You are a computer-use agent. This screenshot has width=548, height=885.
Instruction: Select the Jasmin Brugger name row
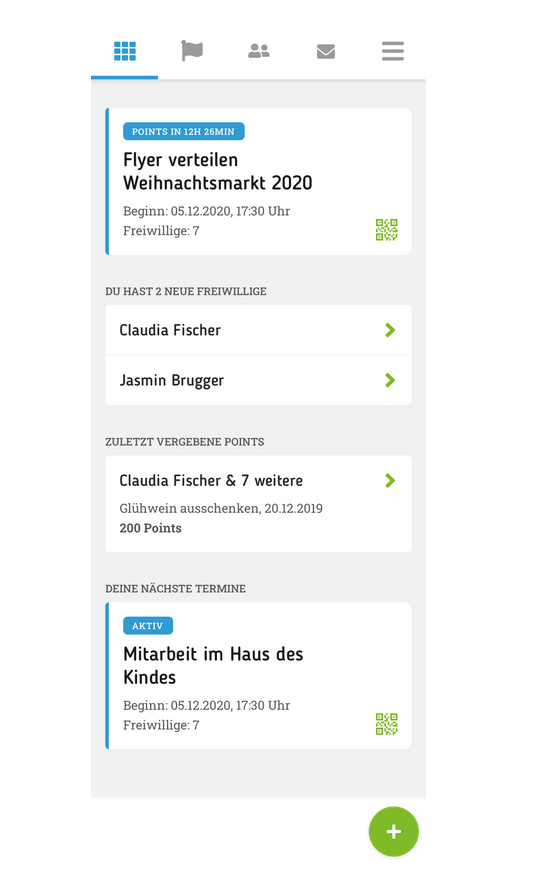coord(258,380)
